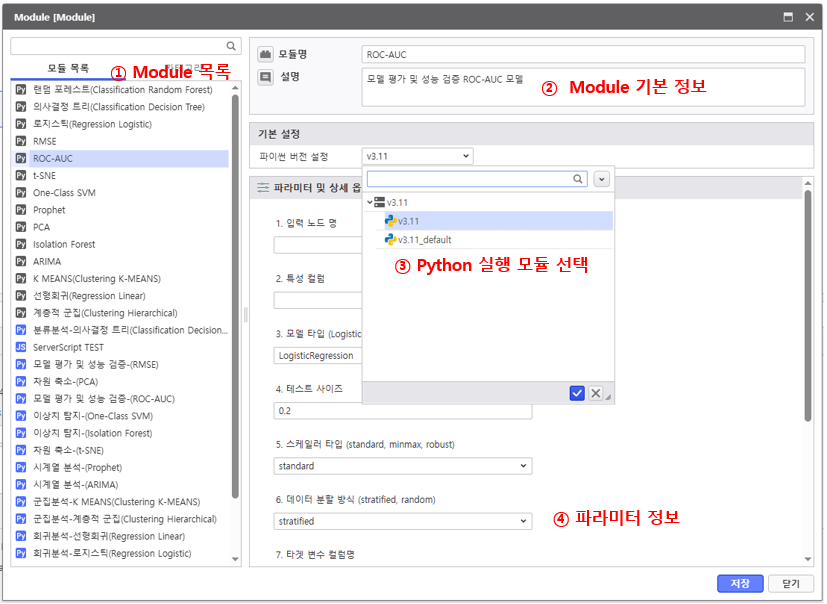Collapse the v3.11 server tree node
This screenshot has width=827, height=604.
(369, 203)
